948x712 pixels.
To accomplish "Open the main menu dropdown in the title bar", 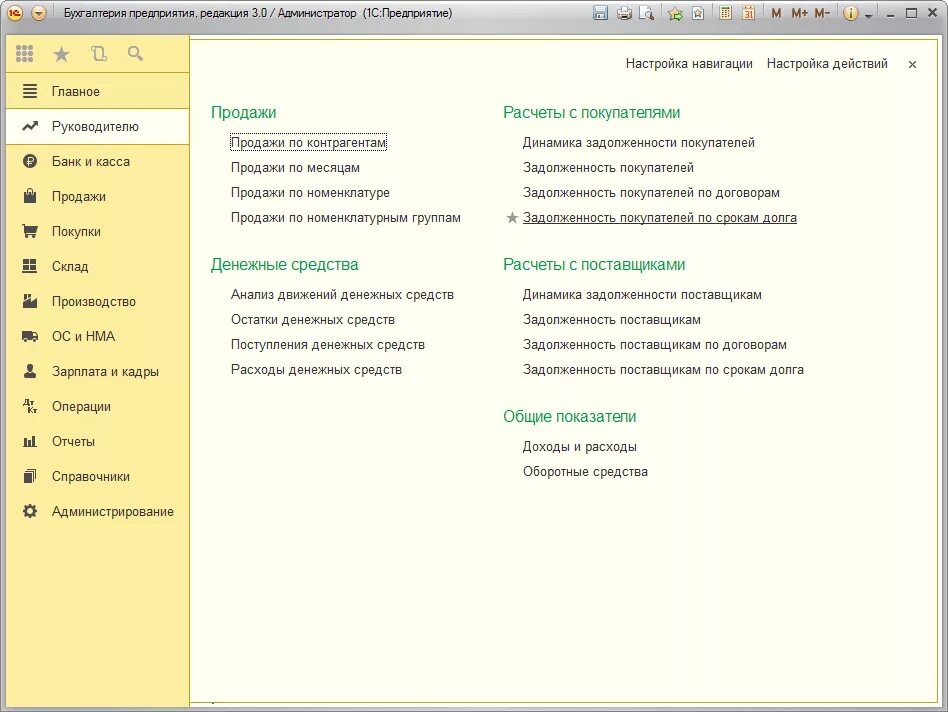I will pyautogui.click(x=38, y=13).
